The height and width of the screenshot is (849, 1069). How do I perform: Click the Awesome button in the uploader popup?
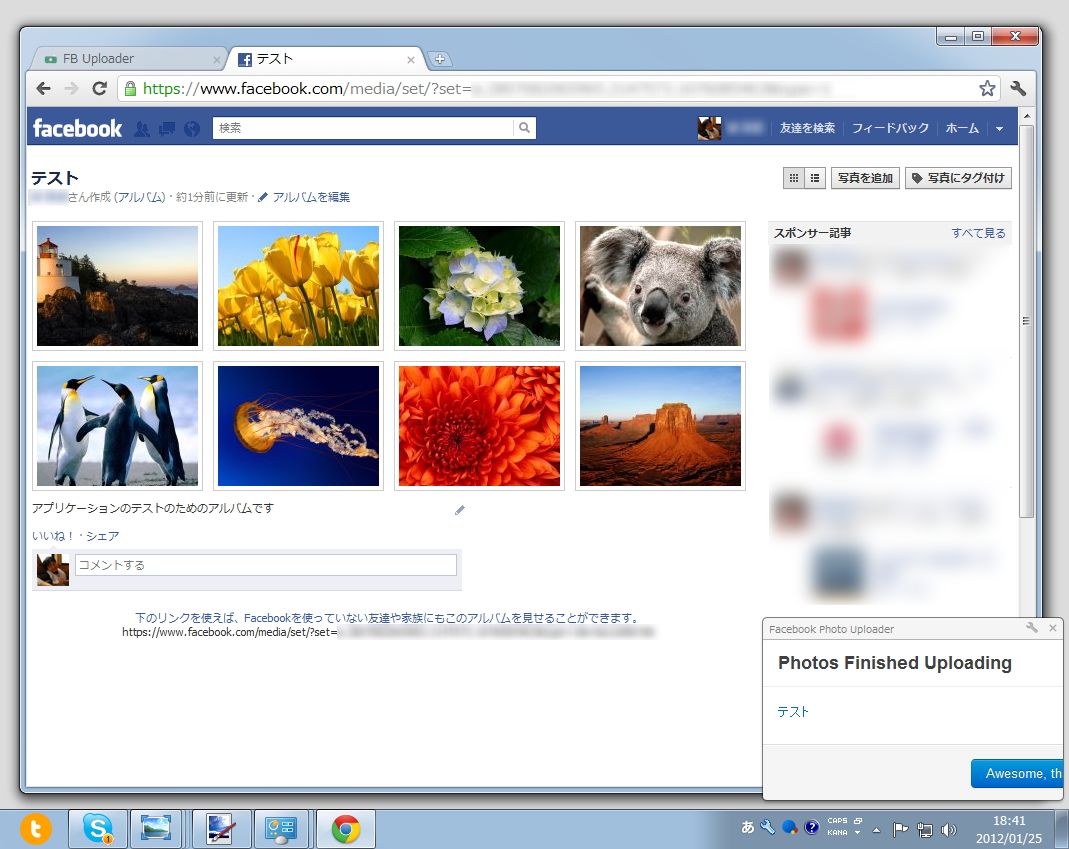(x=1016, y=773)
